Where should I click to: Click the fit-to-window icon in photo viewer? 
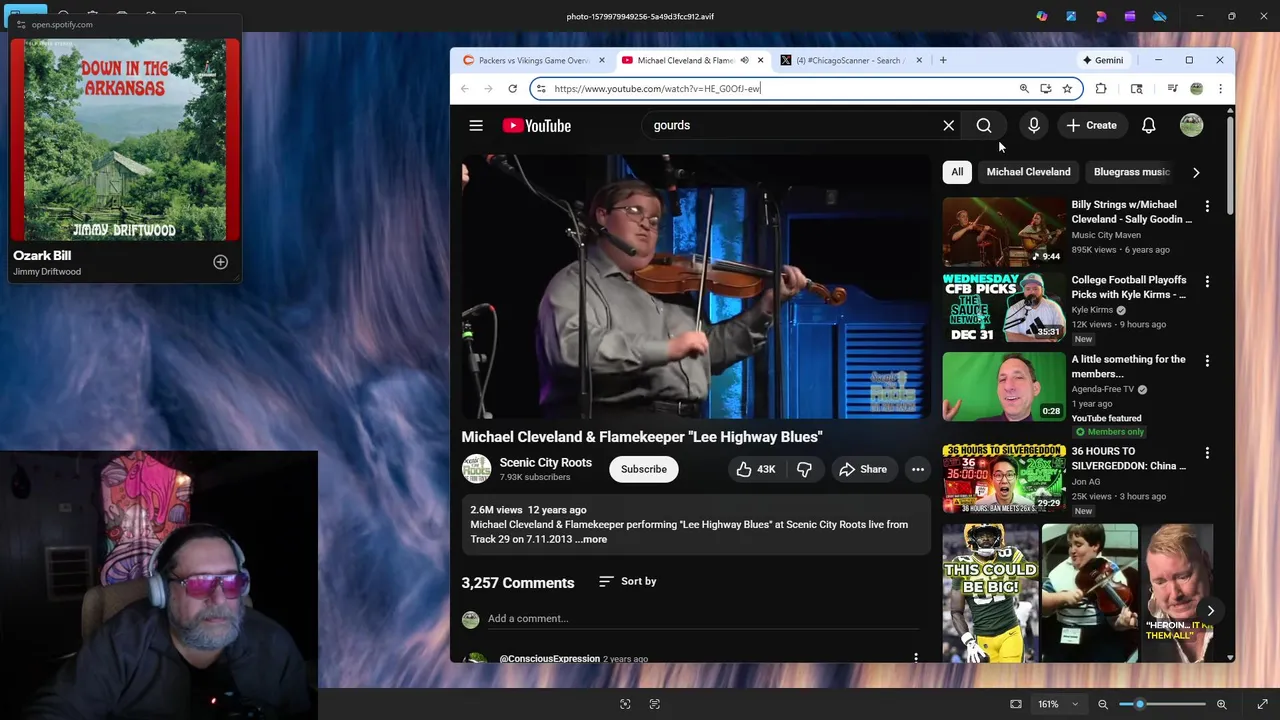[1016, 704]
